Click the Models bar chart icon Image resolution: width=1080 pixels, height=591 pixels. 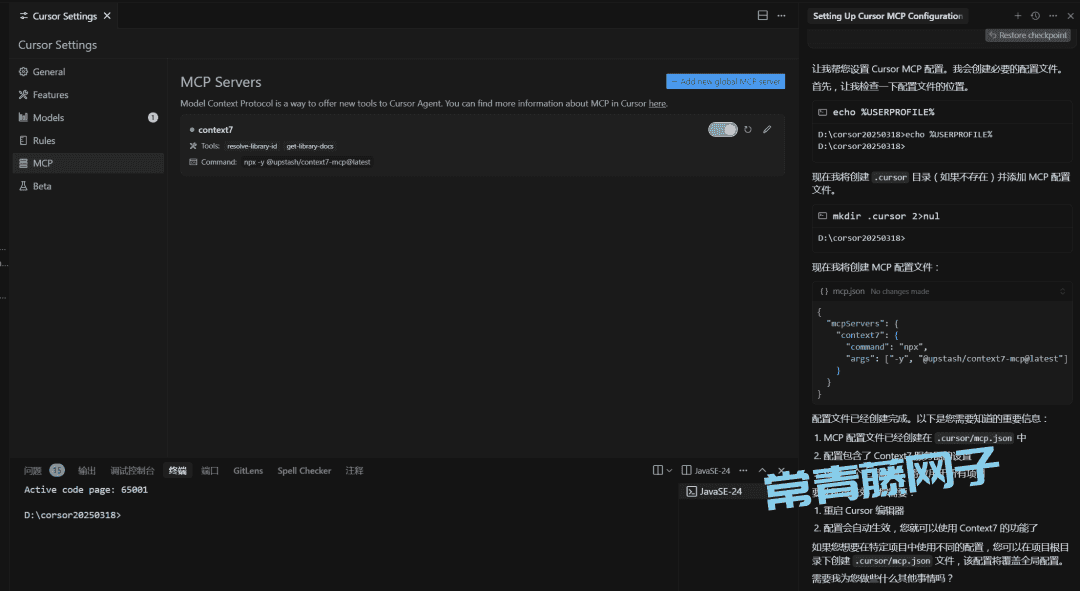point(23,117)
